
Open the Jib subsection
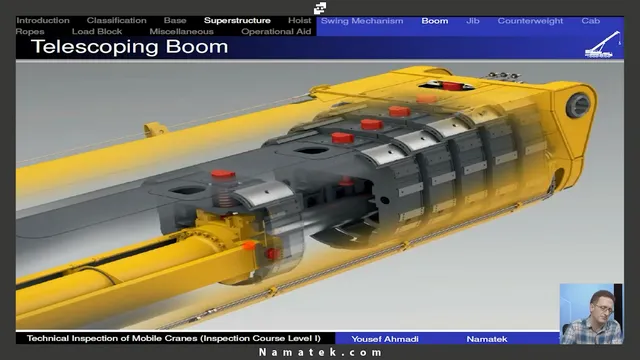473,21
